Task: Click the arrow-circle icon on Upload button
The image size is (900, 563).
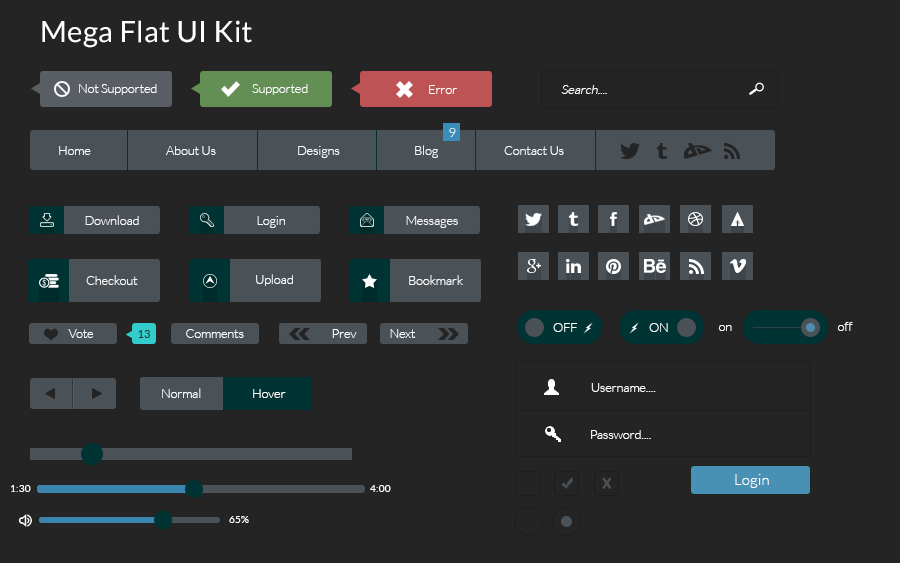Action: pos(210,281)
